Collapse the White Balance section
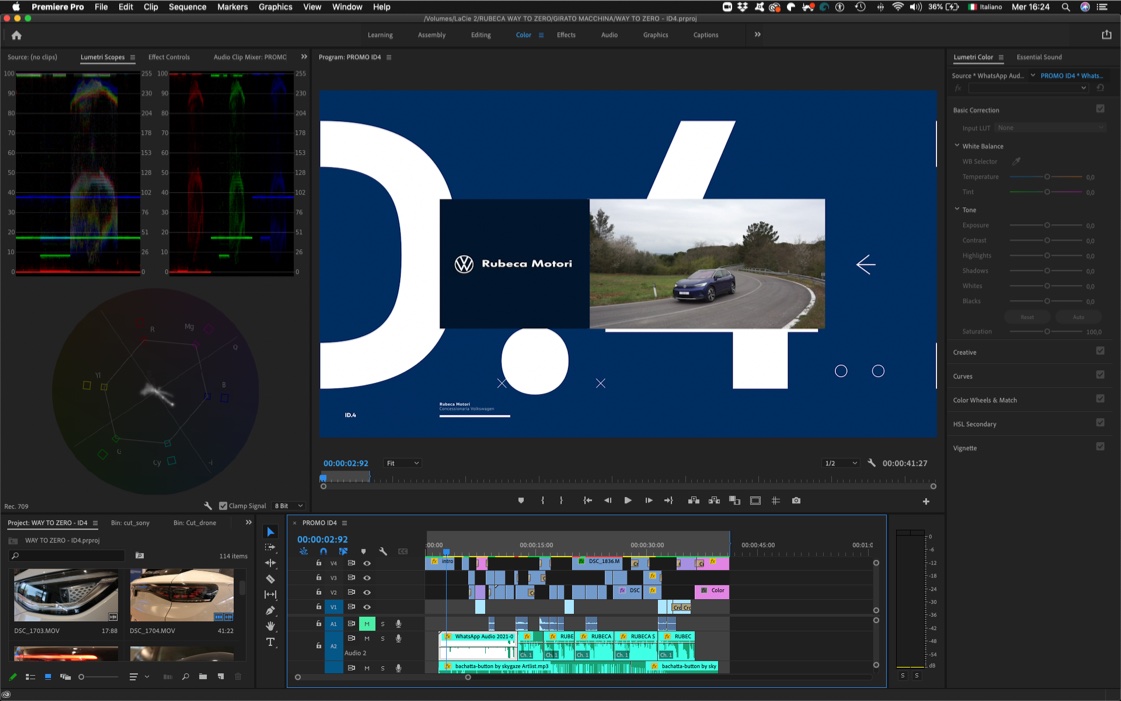 pos(957,146)
